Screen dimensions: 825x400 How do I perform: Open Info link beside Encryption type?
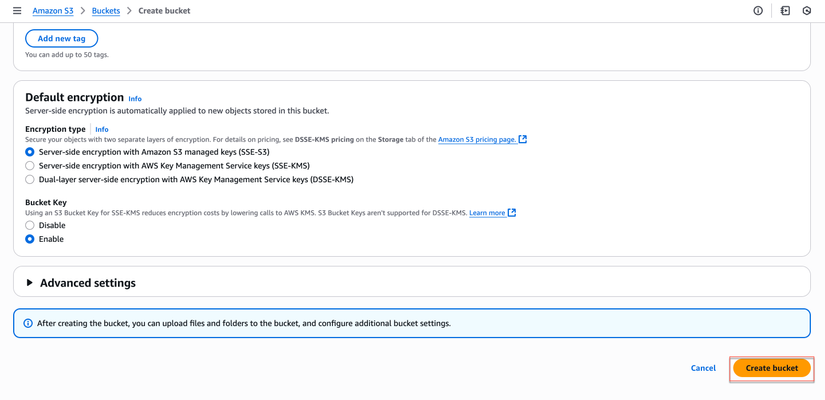tap(102, 130)
